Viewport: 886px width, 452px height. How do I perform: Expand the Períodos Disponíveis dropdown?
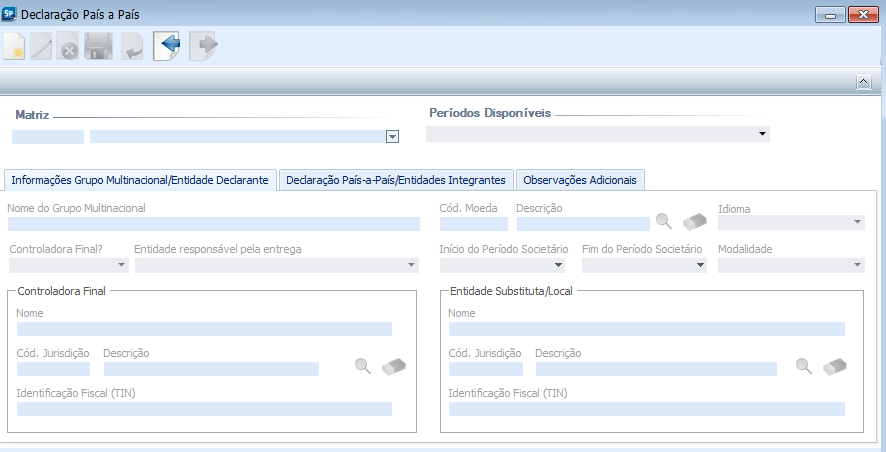pos(762,134)
